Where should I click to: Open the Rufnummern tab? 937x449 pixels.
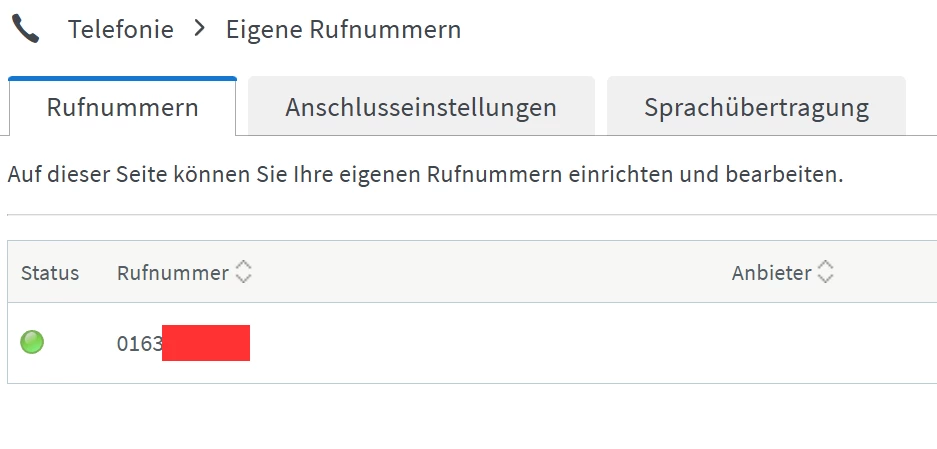[x=122, y=107]
